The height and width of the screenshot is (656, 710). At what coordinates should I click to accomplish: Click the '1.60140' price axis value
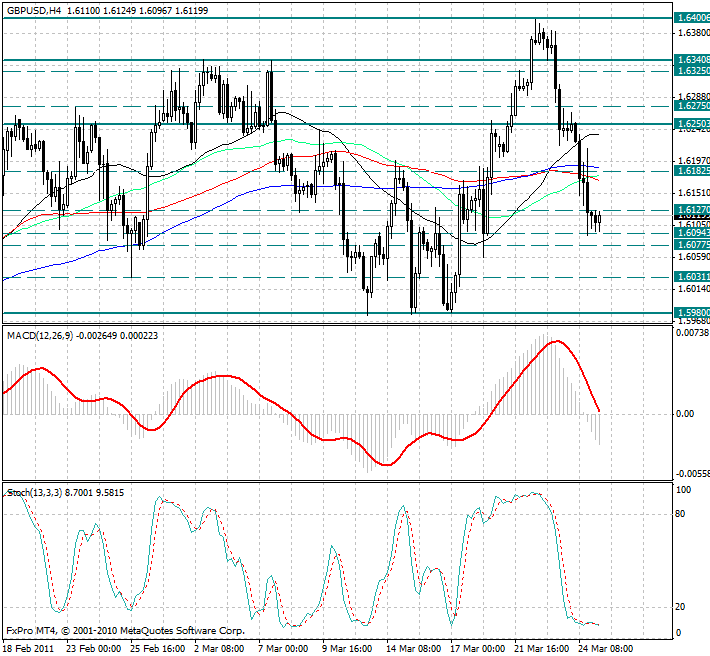click(x=694, y=288)
